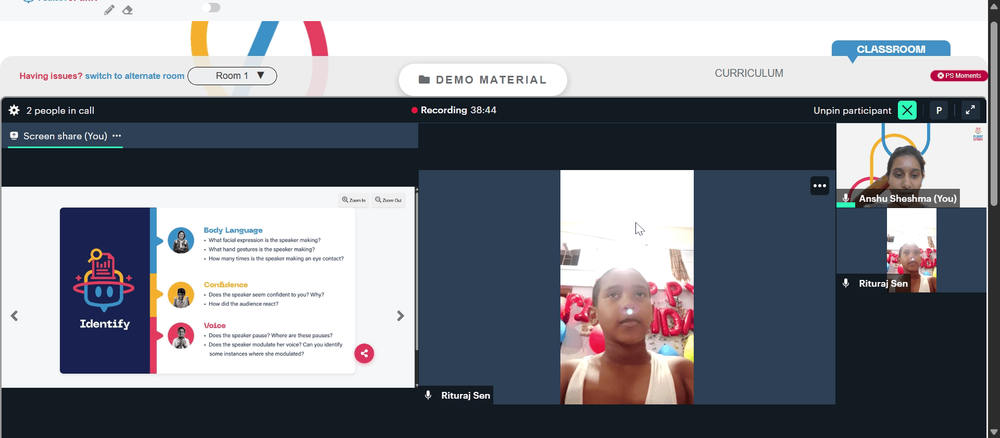This screenshot has height=438, width=1000.
Task: Open Screen share options three-dot menu
Action: click(117, 136)
